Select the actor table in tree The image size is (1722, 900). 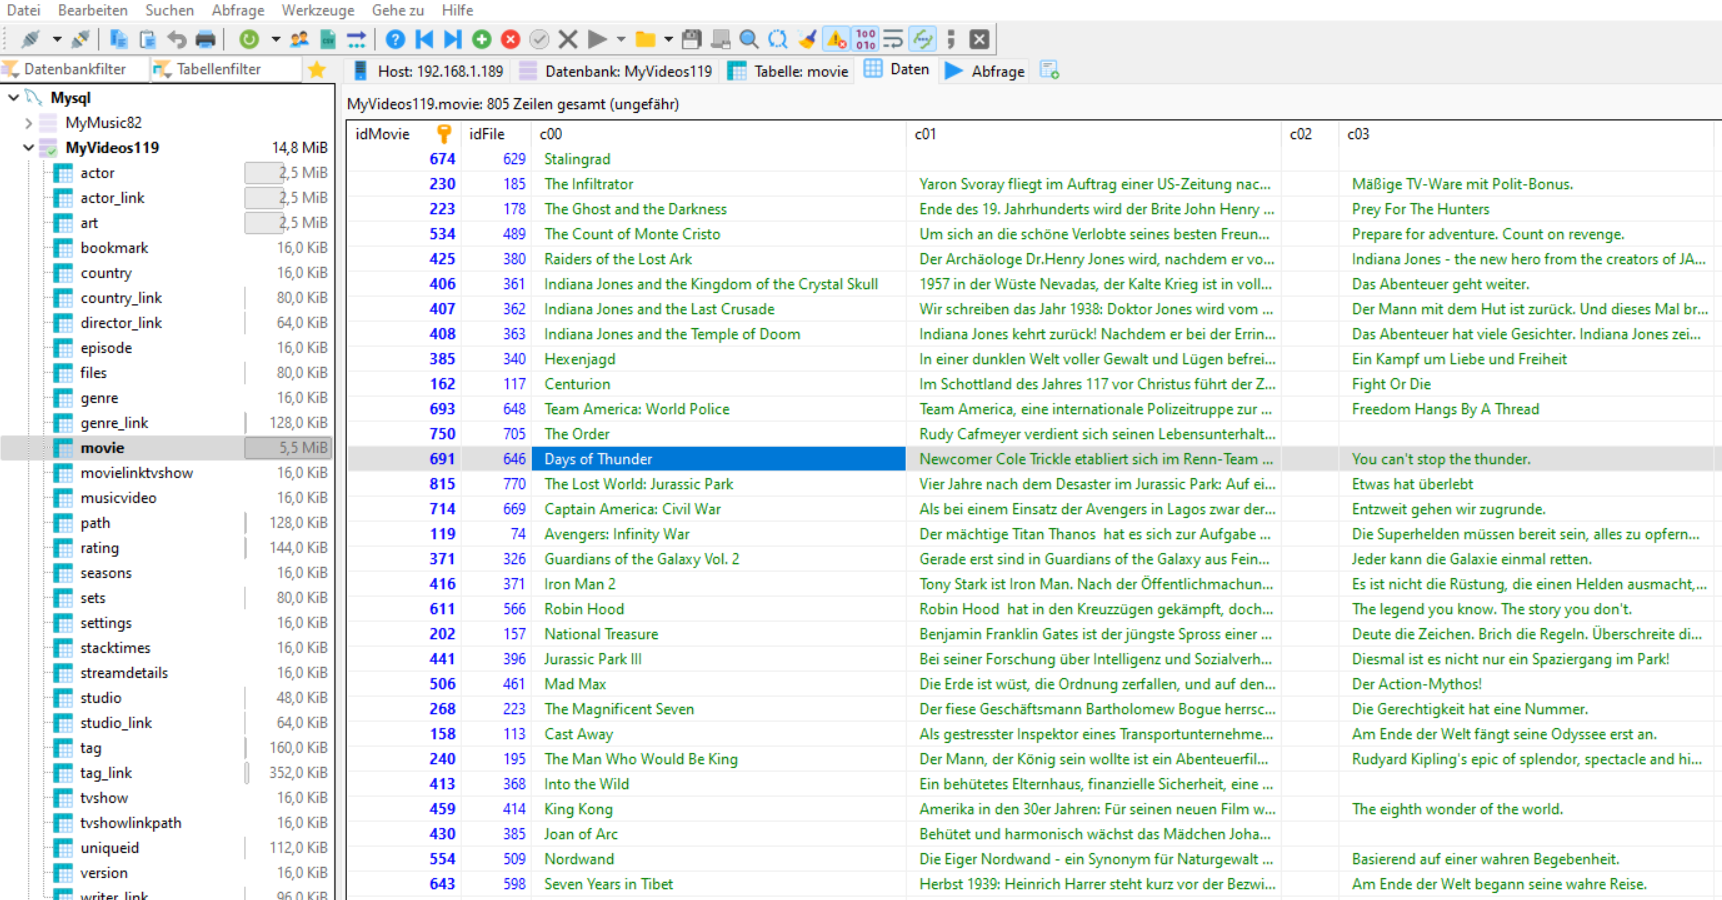click(x=97, y=172)
